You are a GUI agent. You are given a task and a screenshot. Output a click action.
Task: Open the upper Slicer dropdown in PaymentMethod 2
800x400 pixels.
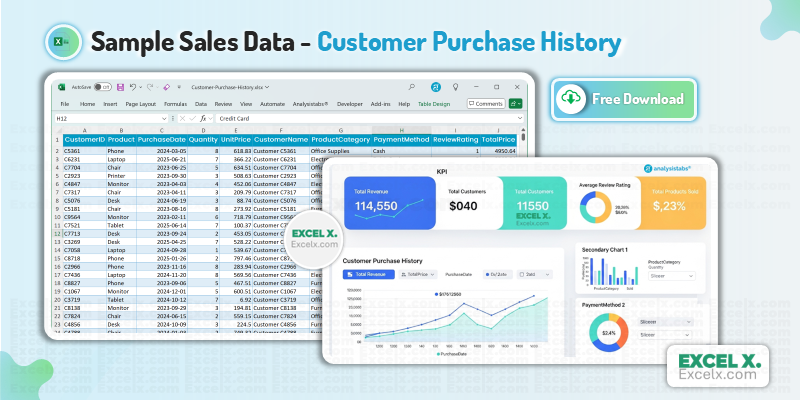coord(665,322)
